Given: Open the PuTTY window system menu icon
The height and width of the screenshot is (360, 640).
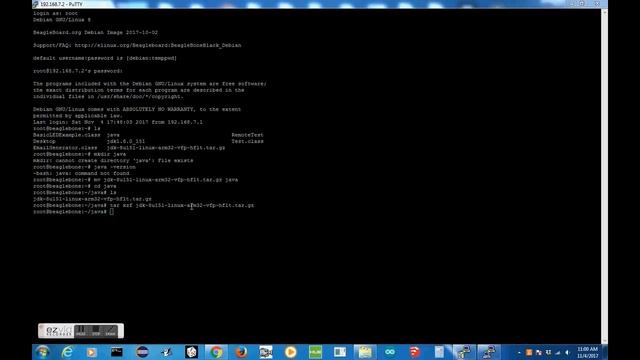Looking at the screenshot, I should click(x=36, y=4).
